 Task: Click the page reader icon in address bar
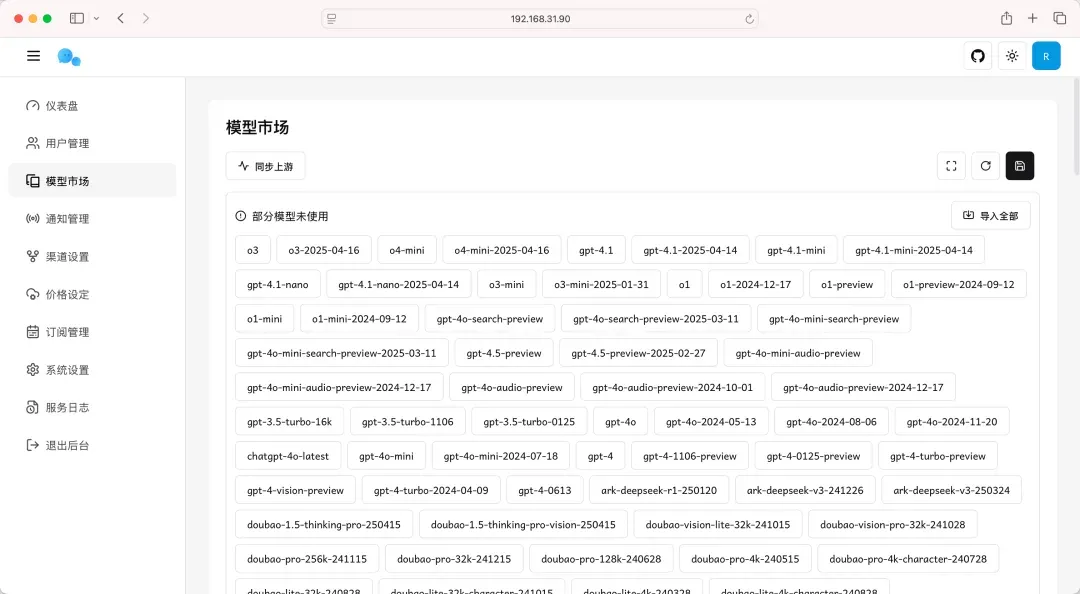tap(331, 19)
